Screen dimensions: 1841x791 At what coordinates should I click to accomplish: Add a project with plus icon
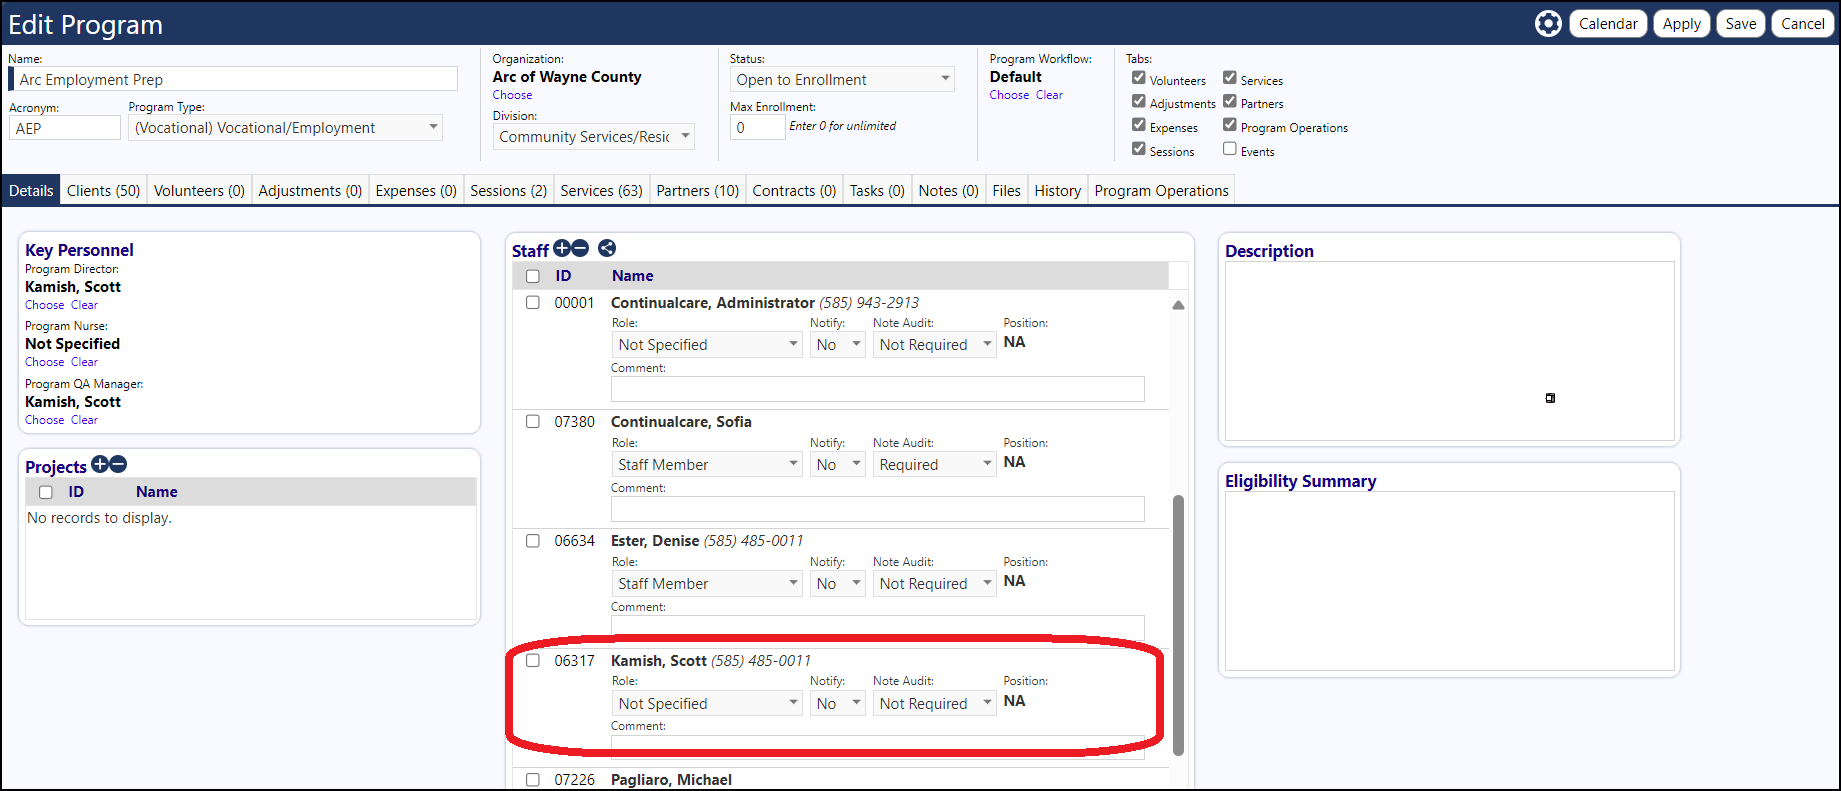click(100, 464)
